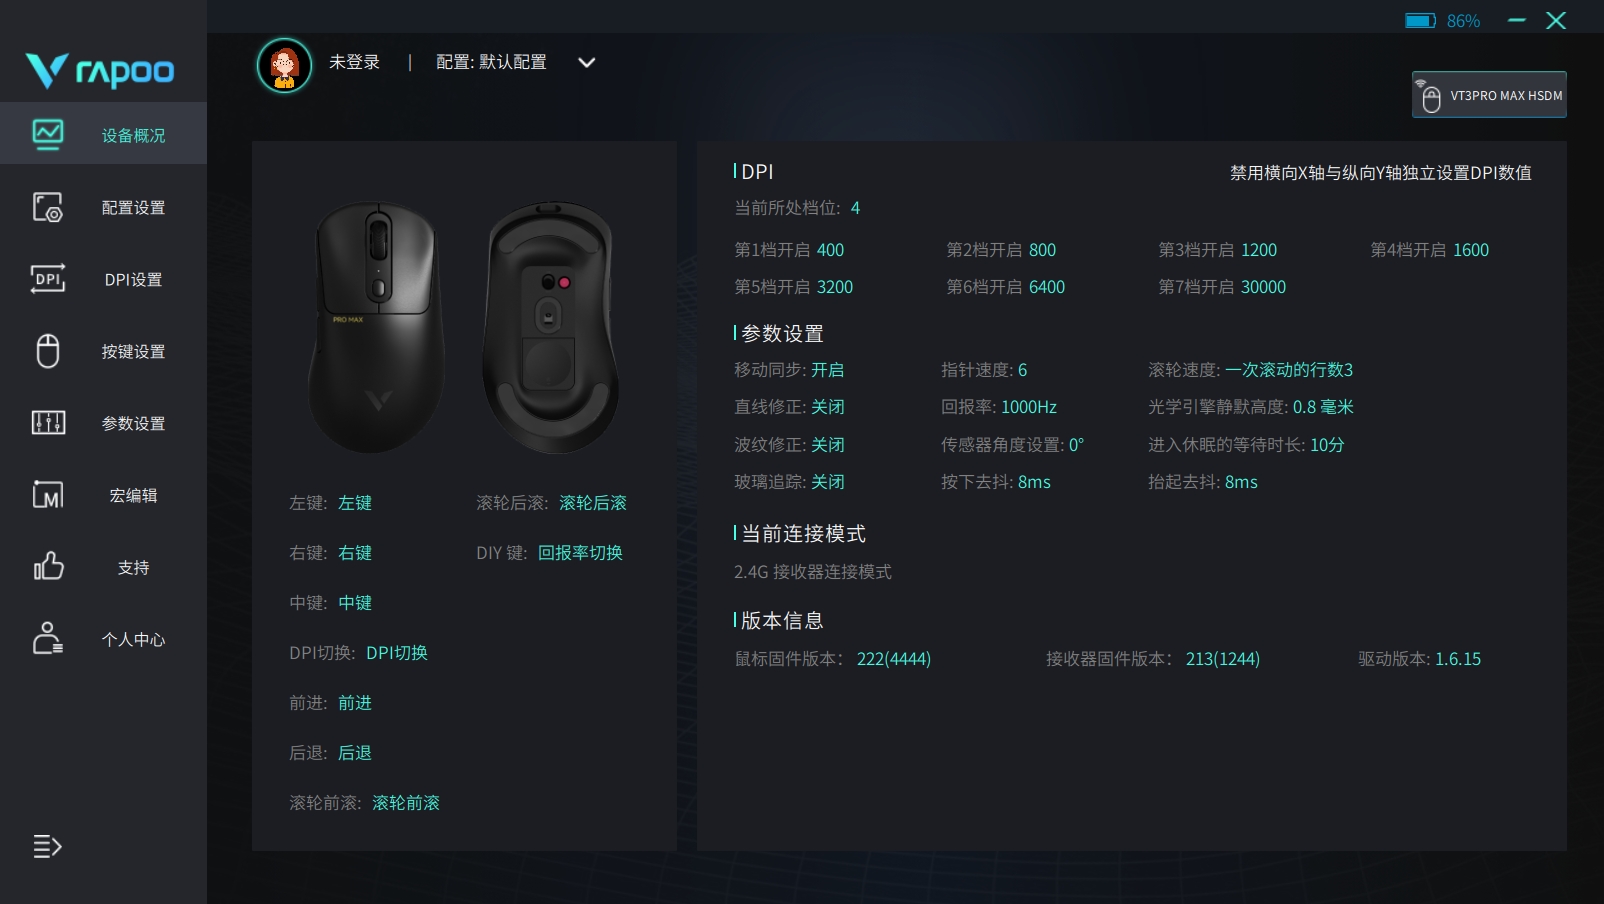Go to the 参数设置 menu label
Viewport: 1604px width, 904px height.
pos(133,424)
